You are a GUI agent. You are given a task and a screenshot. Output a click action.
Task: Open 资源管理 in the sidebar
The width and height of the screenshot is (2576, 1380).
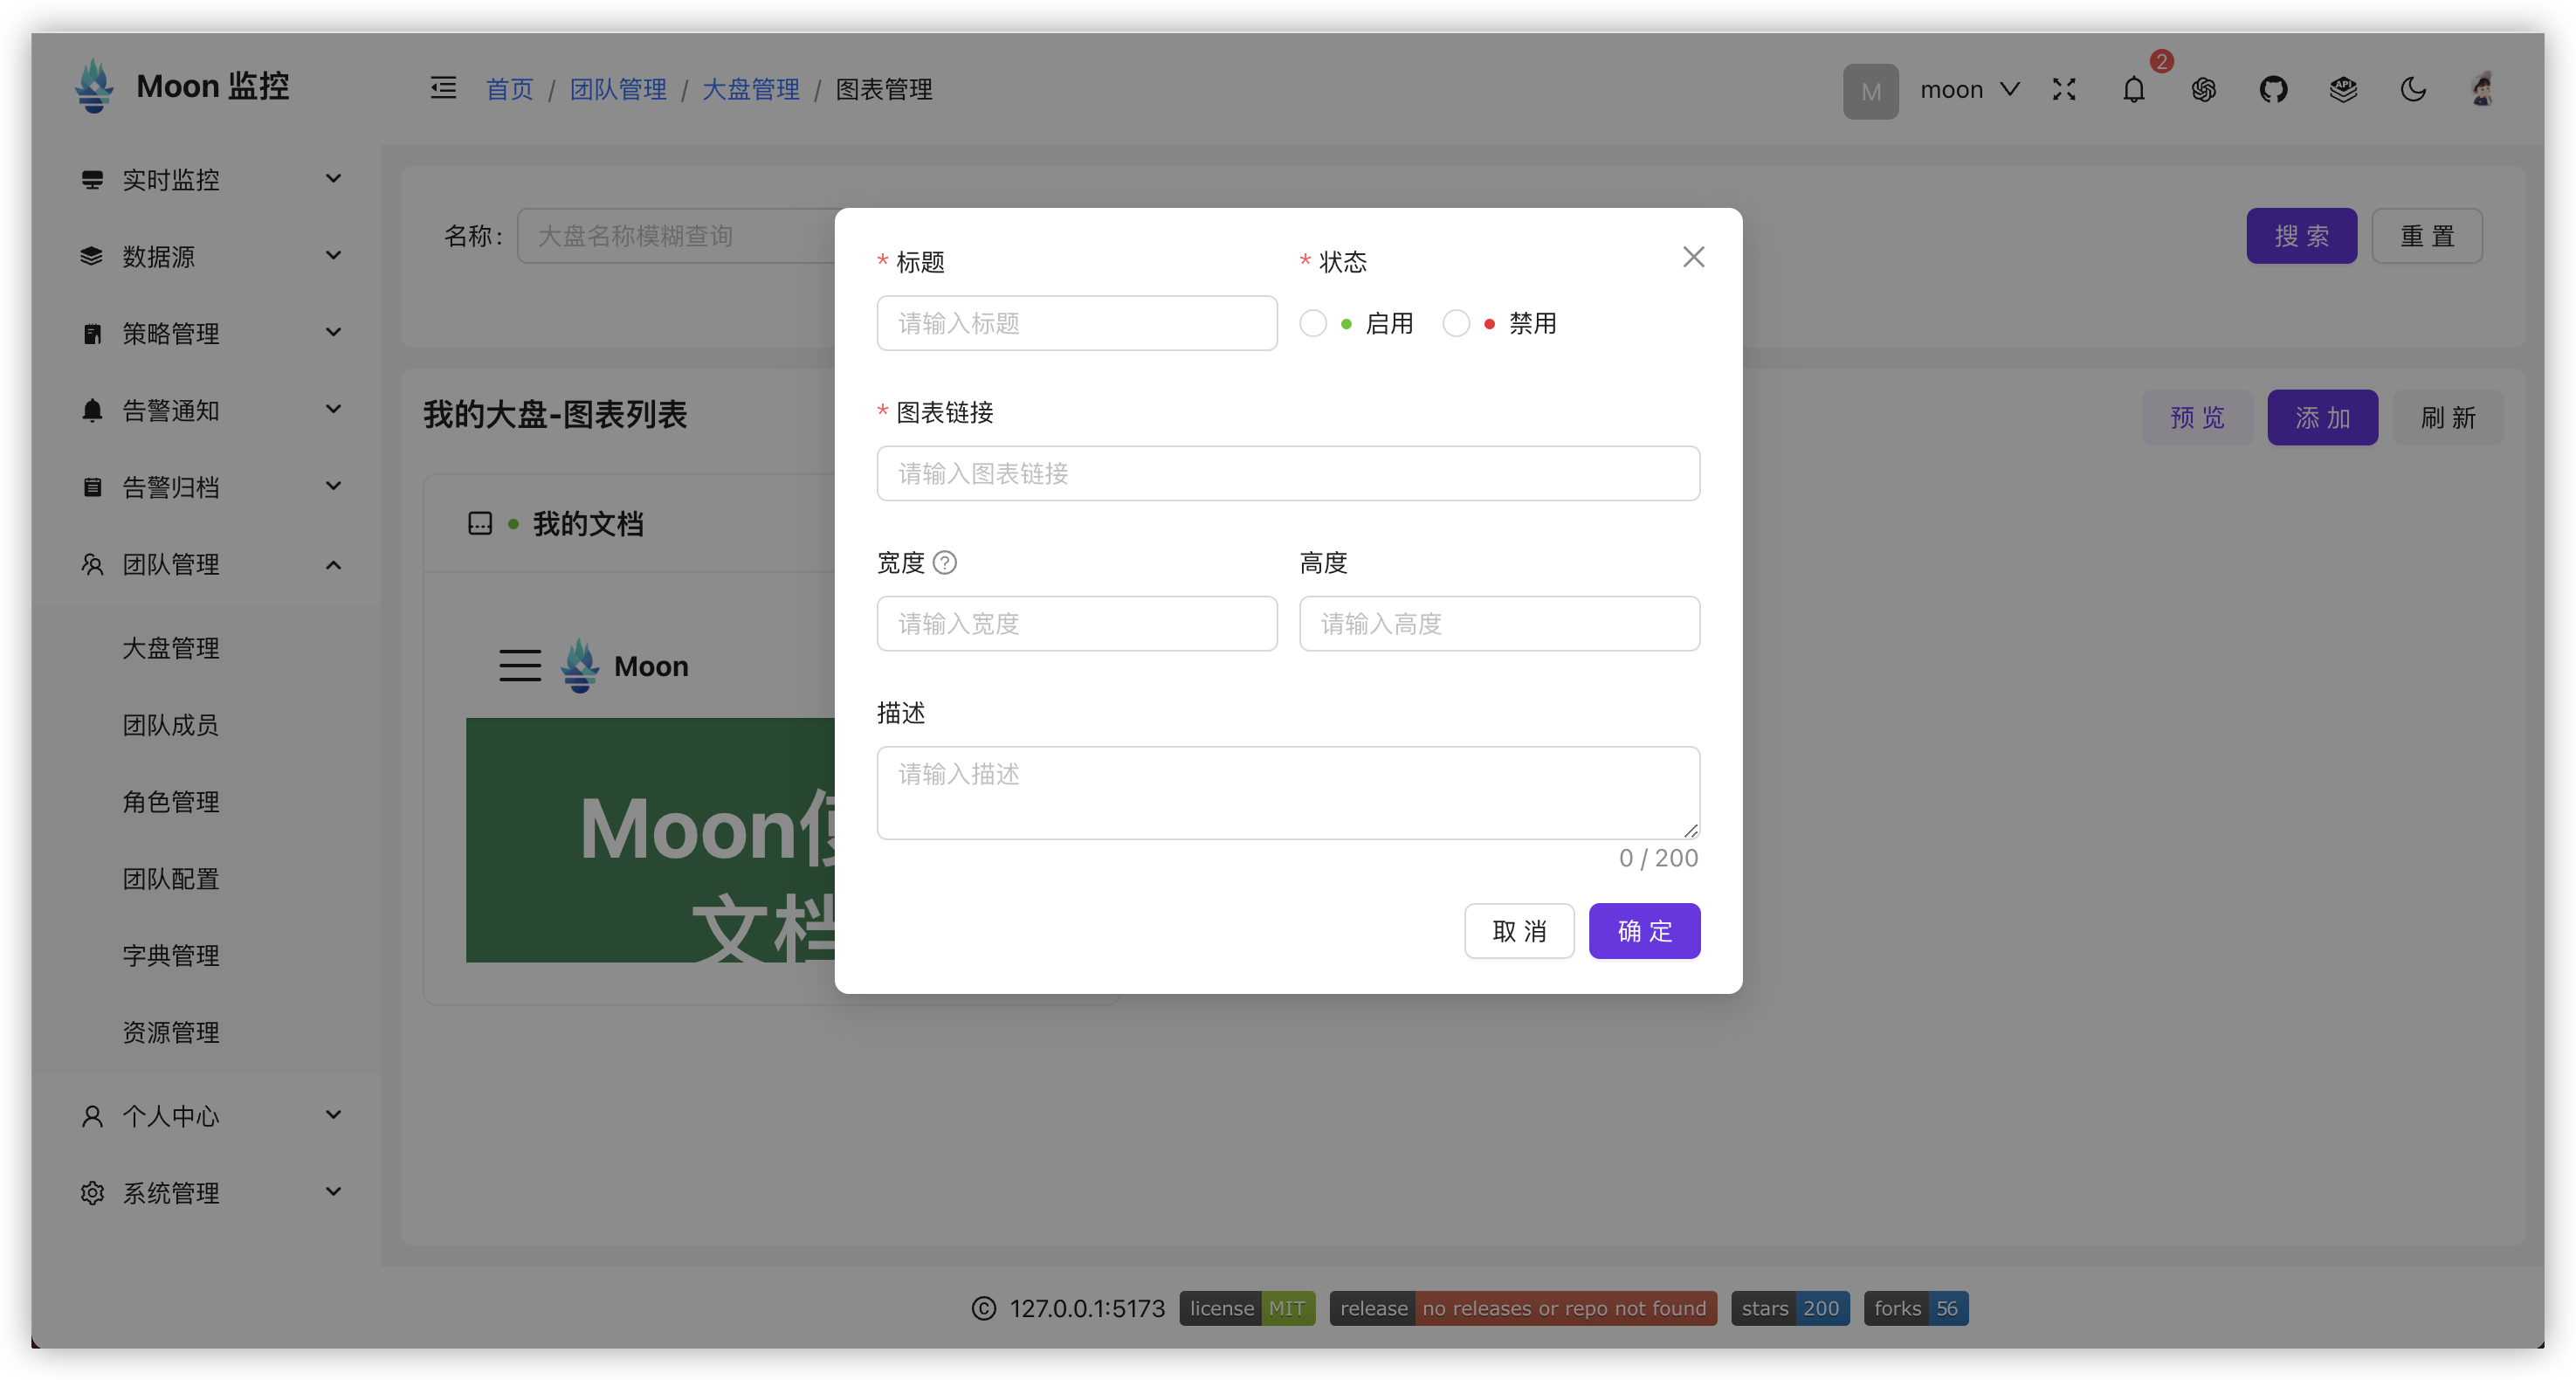point(171,1033)
